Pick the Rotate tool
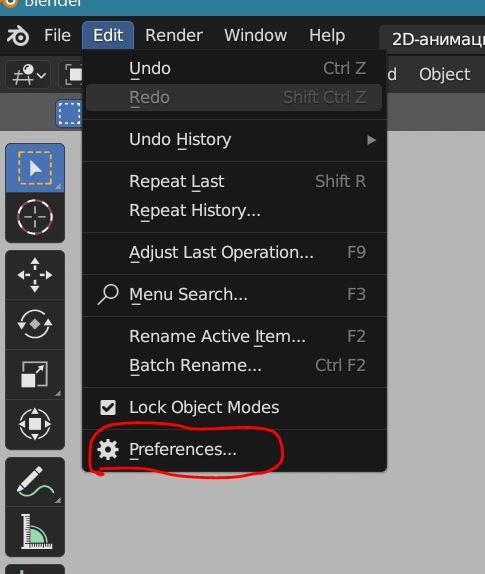Viewport: 485px width, 574px height. coord(35,324)
